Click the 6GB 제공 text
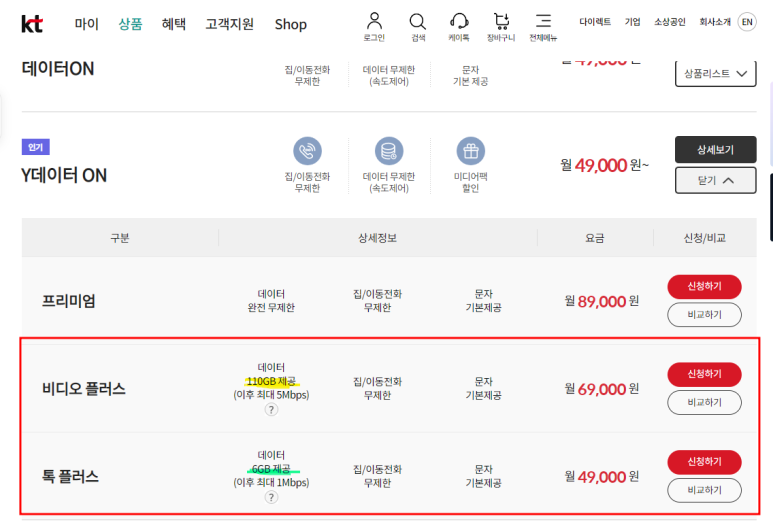This screenshot has height=527, width=773. pyautogui.click(x=271, y=469)
